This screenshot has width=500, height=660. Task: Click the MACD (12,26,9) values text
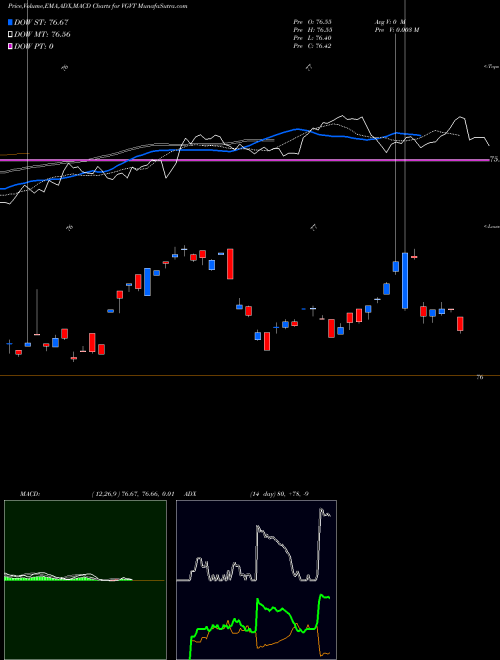point(133,494)
